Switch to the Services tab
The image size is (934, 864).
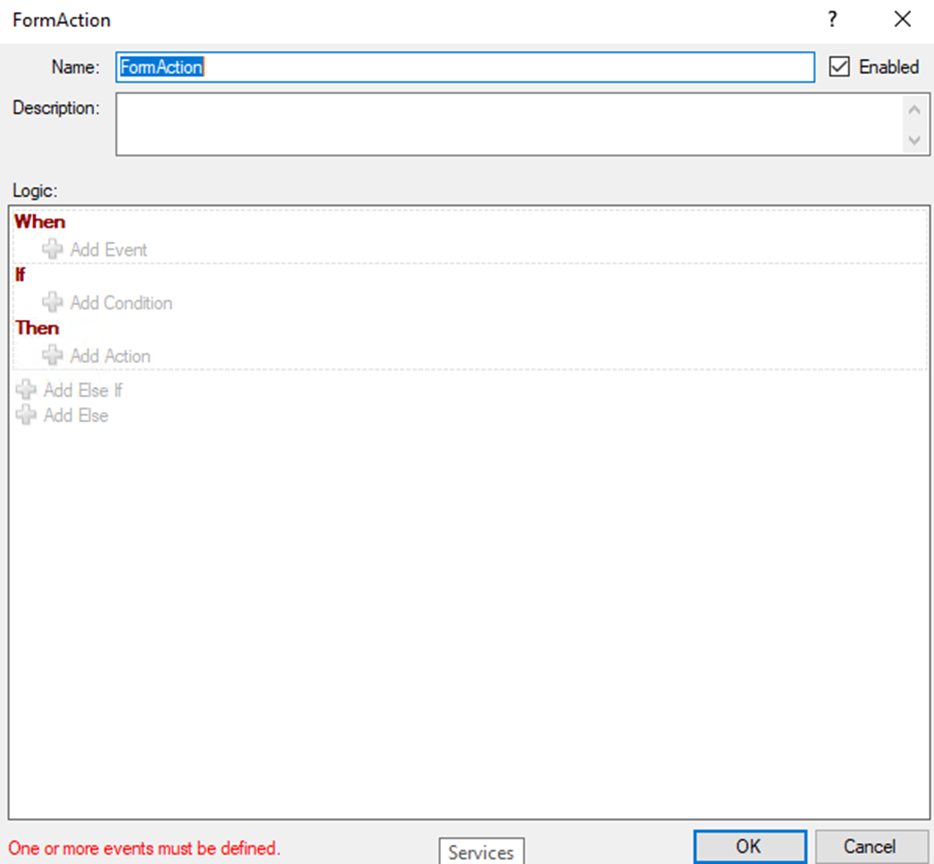click(x=481, y=852)
